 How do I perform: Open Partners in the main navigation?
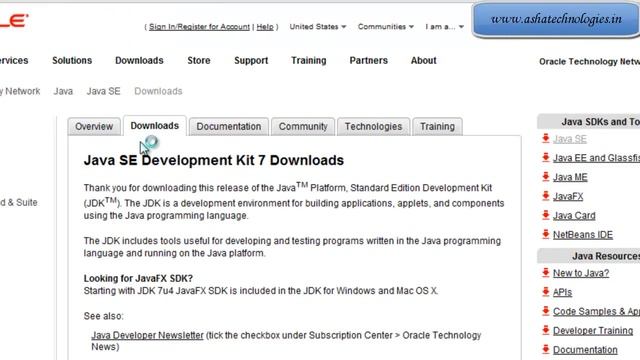click(369, 60)
